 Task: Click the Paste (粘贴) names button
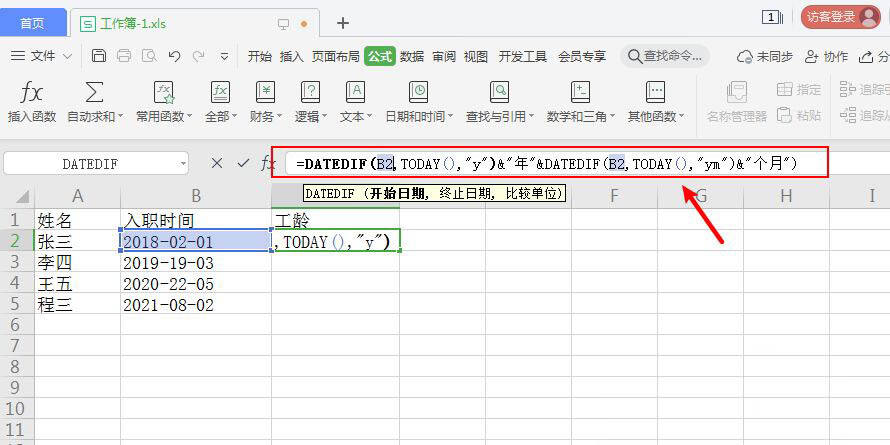click(x=799, y=115)
